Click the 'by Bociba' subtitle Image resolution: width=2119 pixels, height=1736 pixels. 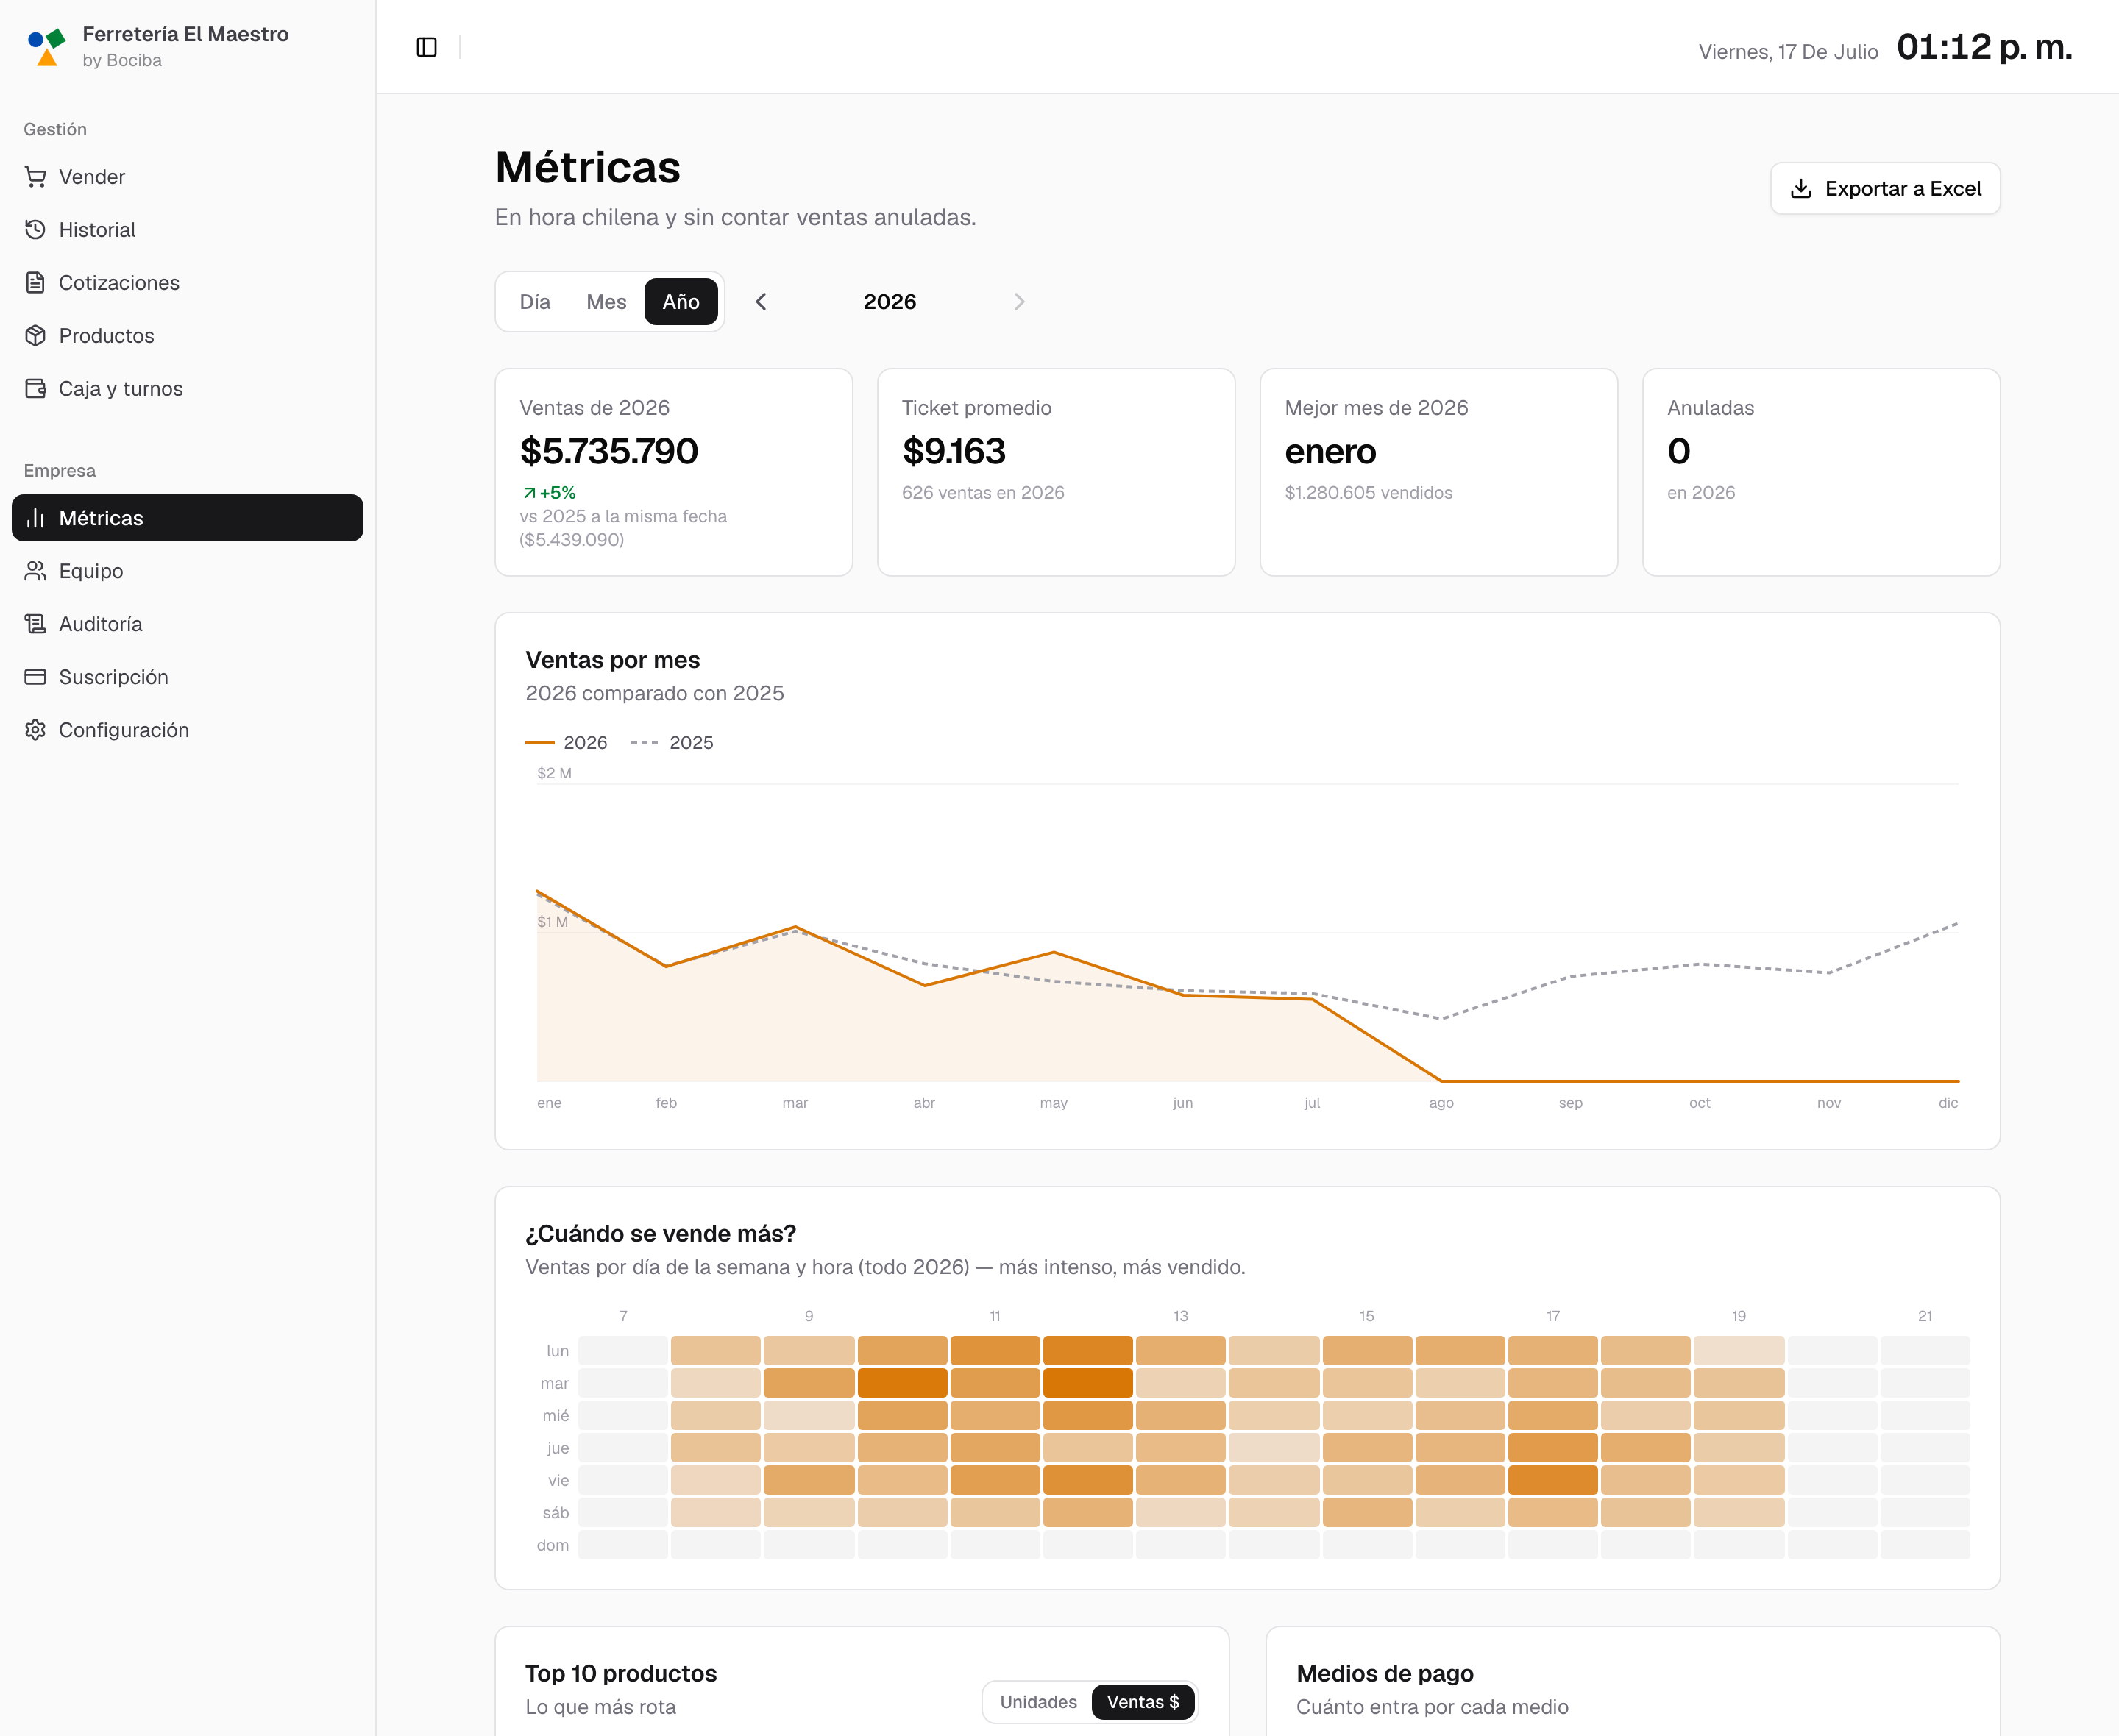pyautogui.click(x=122, y=61)
